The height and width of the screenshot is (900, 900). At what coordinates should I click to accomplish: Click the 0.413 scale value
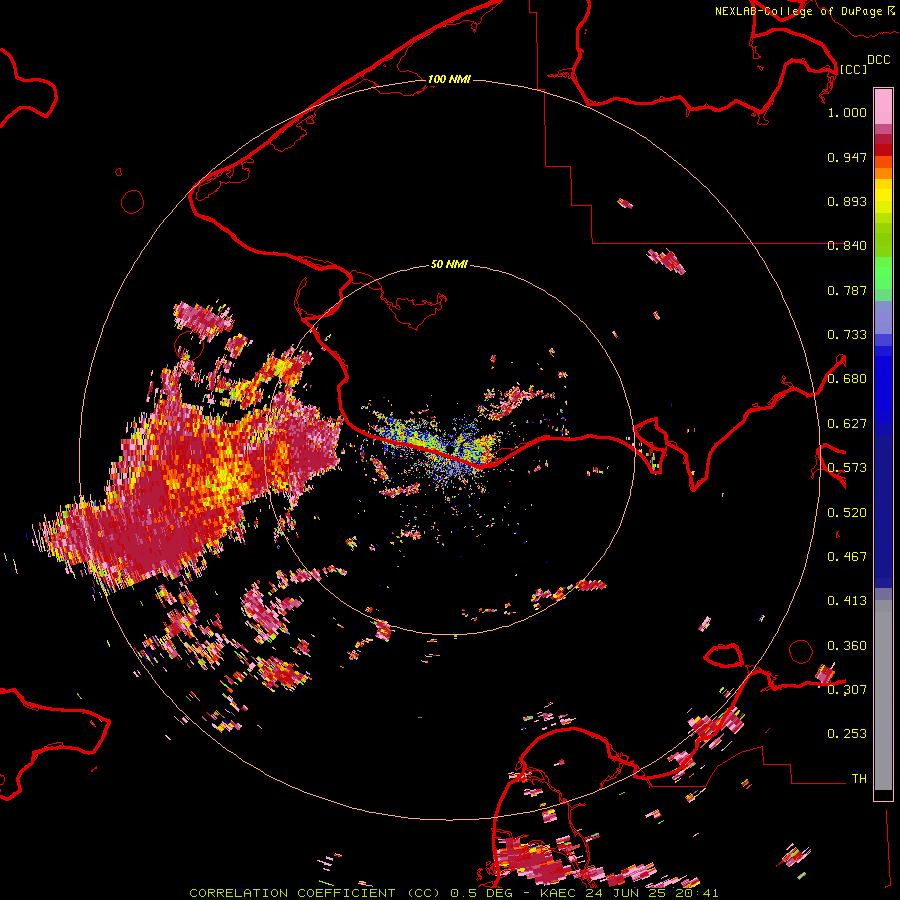[x=847, y=601]
